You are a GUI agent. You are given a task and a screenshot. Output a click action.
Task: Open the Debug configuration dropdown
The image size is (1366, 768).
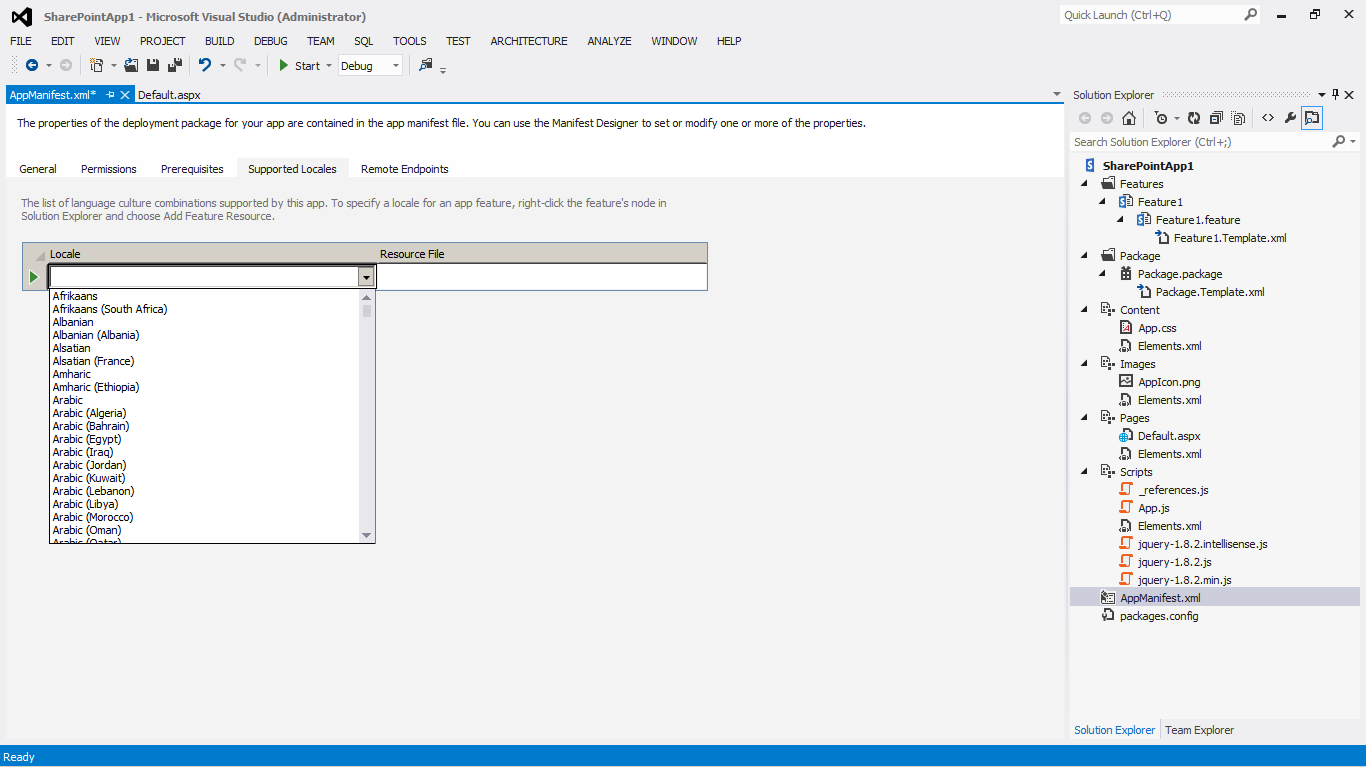point(396,66)
